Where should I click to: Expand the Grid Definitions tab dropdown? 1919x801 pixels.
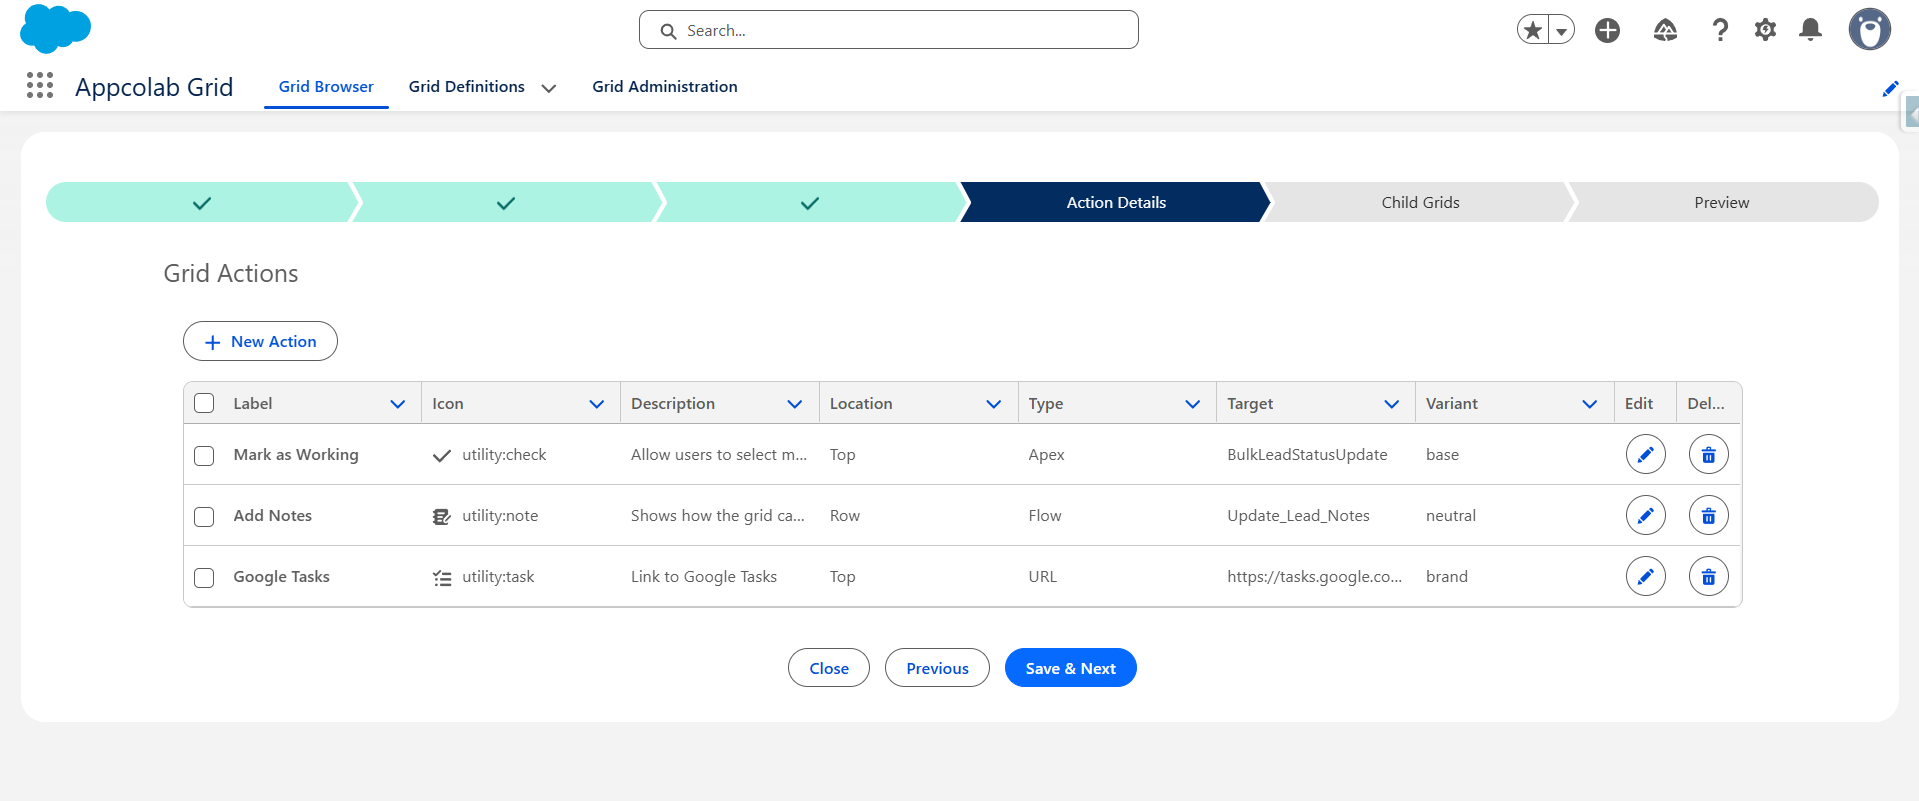pyautogui.click(x=549, y=88)
